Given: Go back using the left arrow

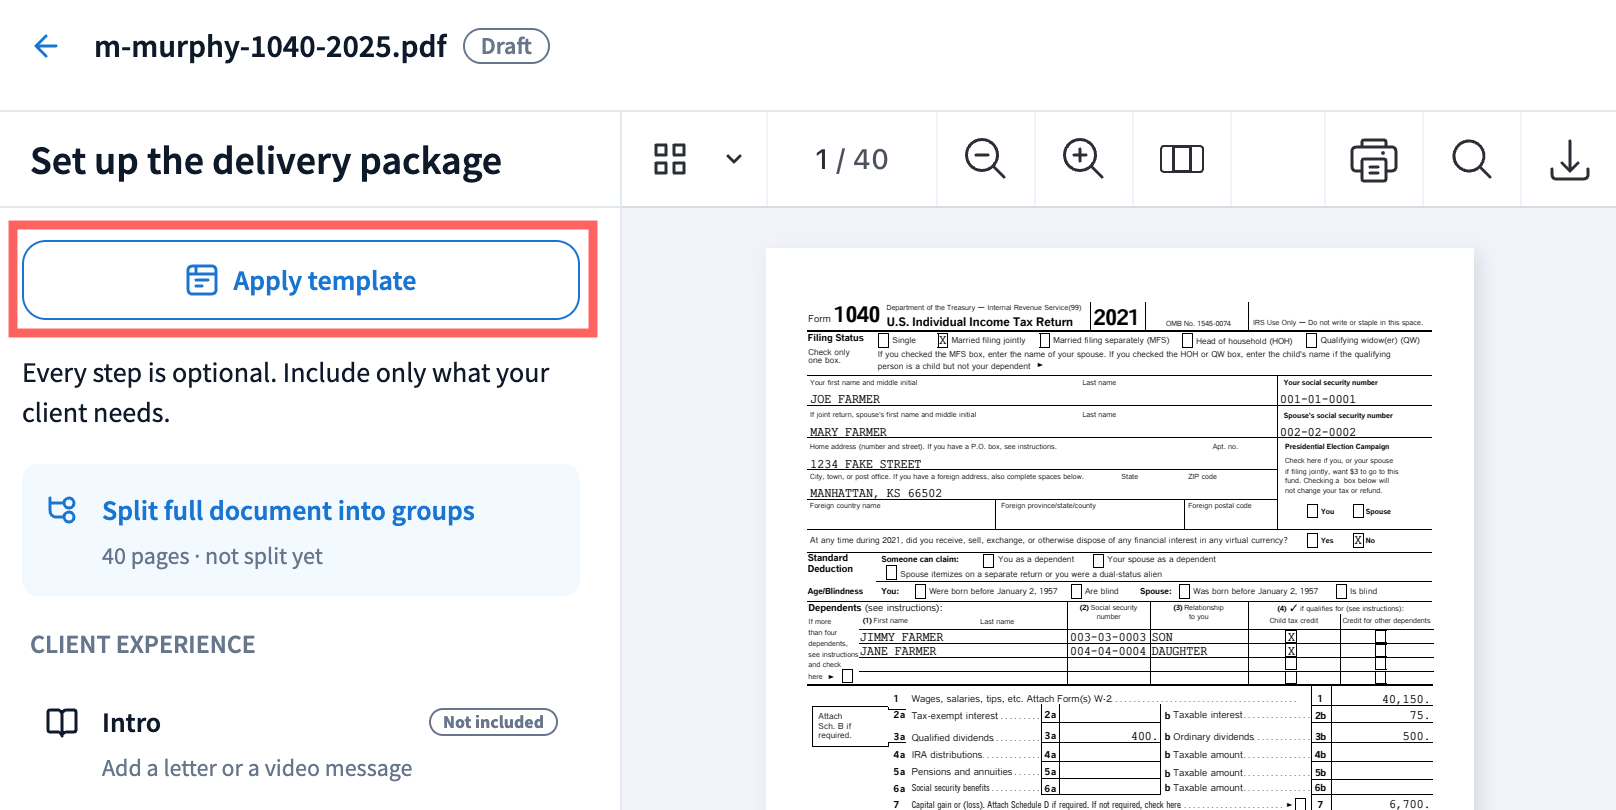Looking at the screenshot, I should click(x=46, y=46).
